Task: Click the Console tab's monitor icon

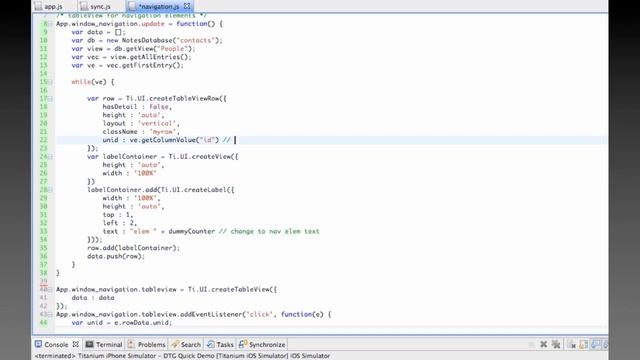Action: [38, 344]
